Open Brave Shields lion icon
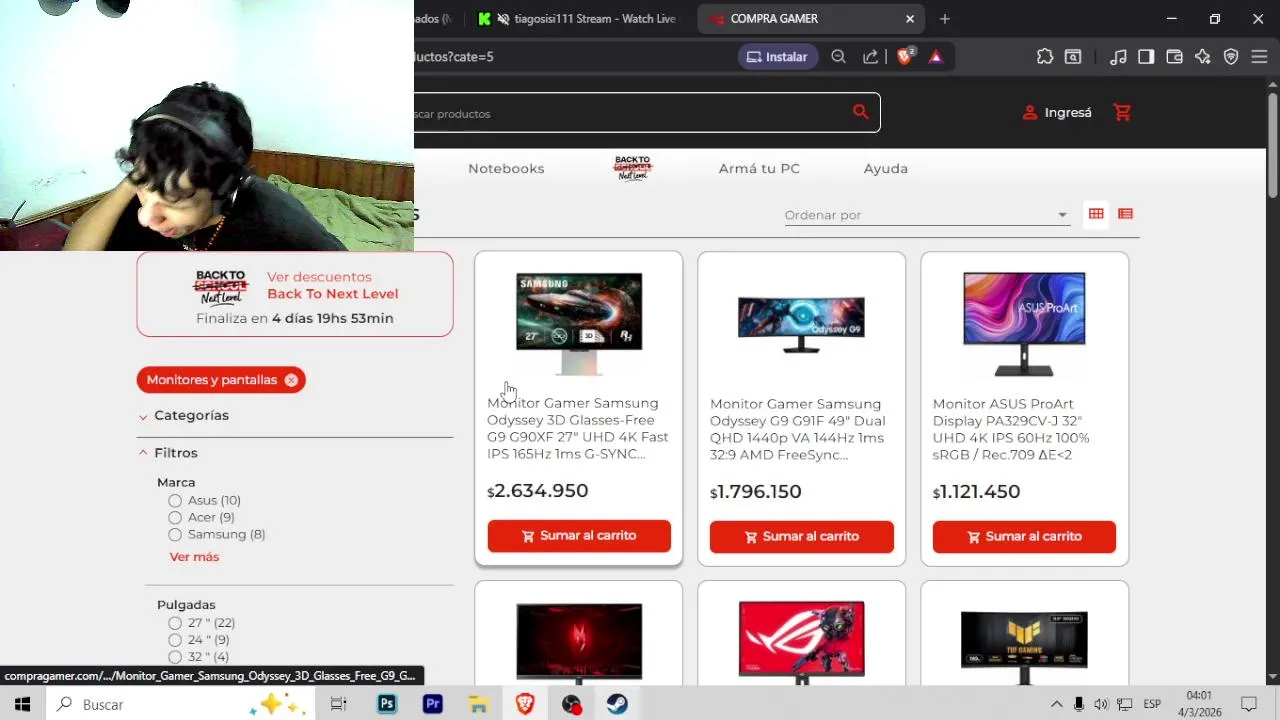The image size is (1280, 720). point(904,57)
